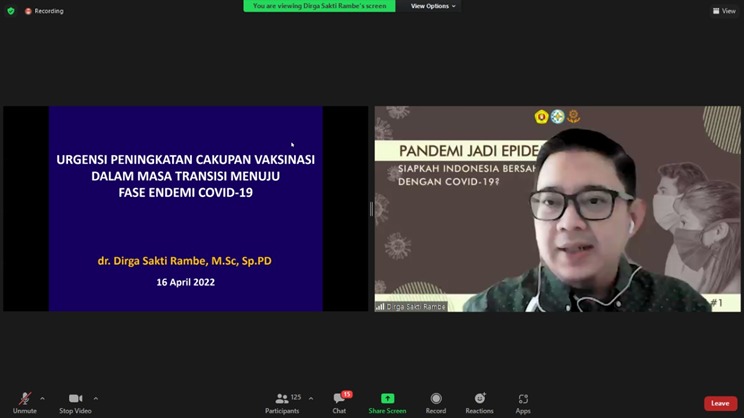
Task: Click the green encryption shield icon
Action: [x=11, y=11]
